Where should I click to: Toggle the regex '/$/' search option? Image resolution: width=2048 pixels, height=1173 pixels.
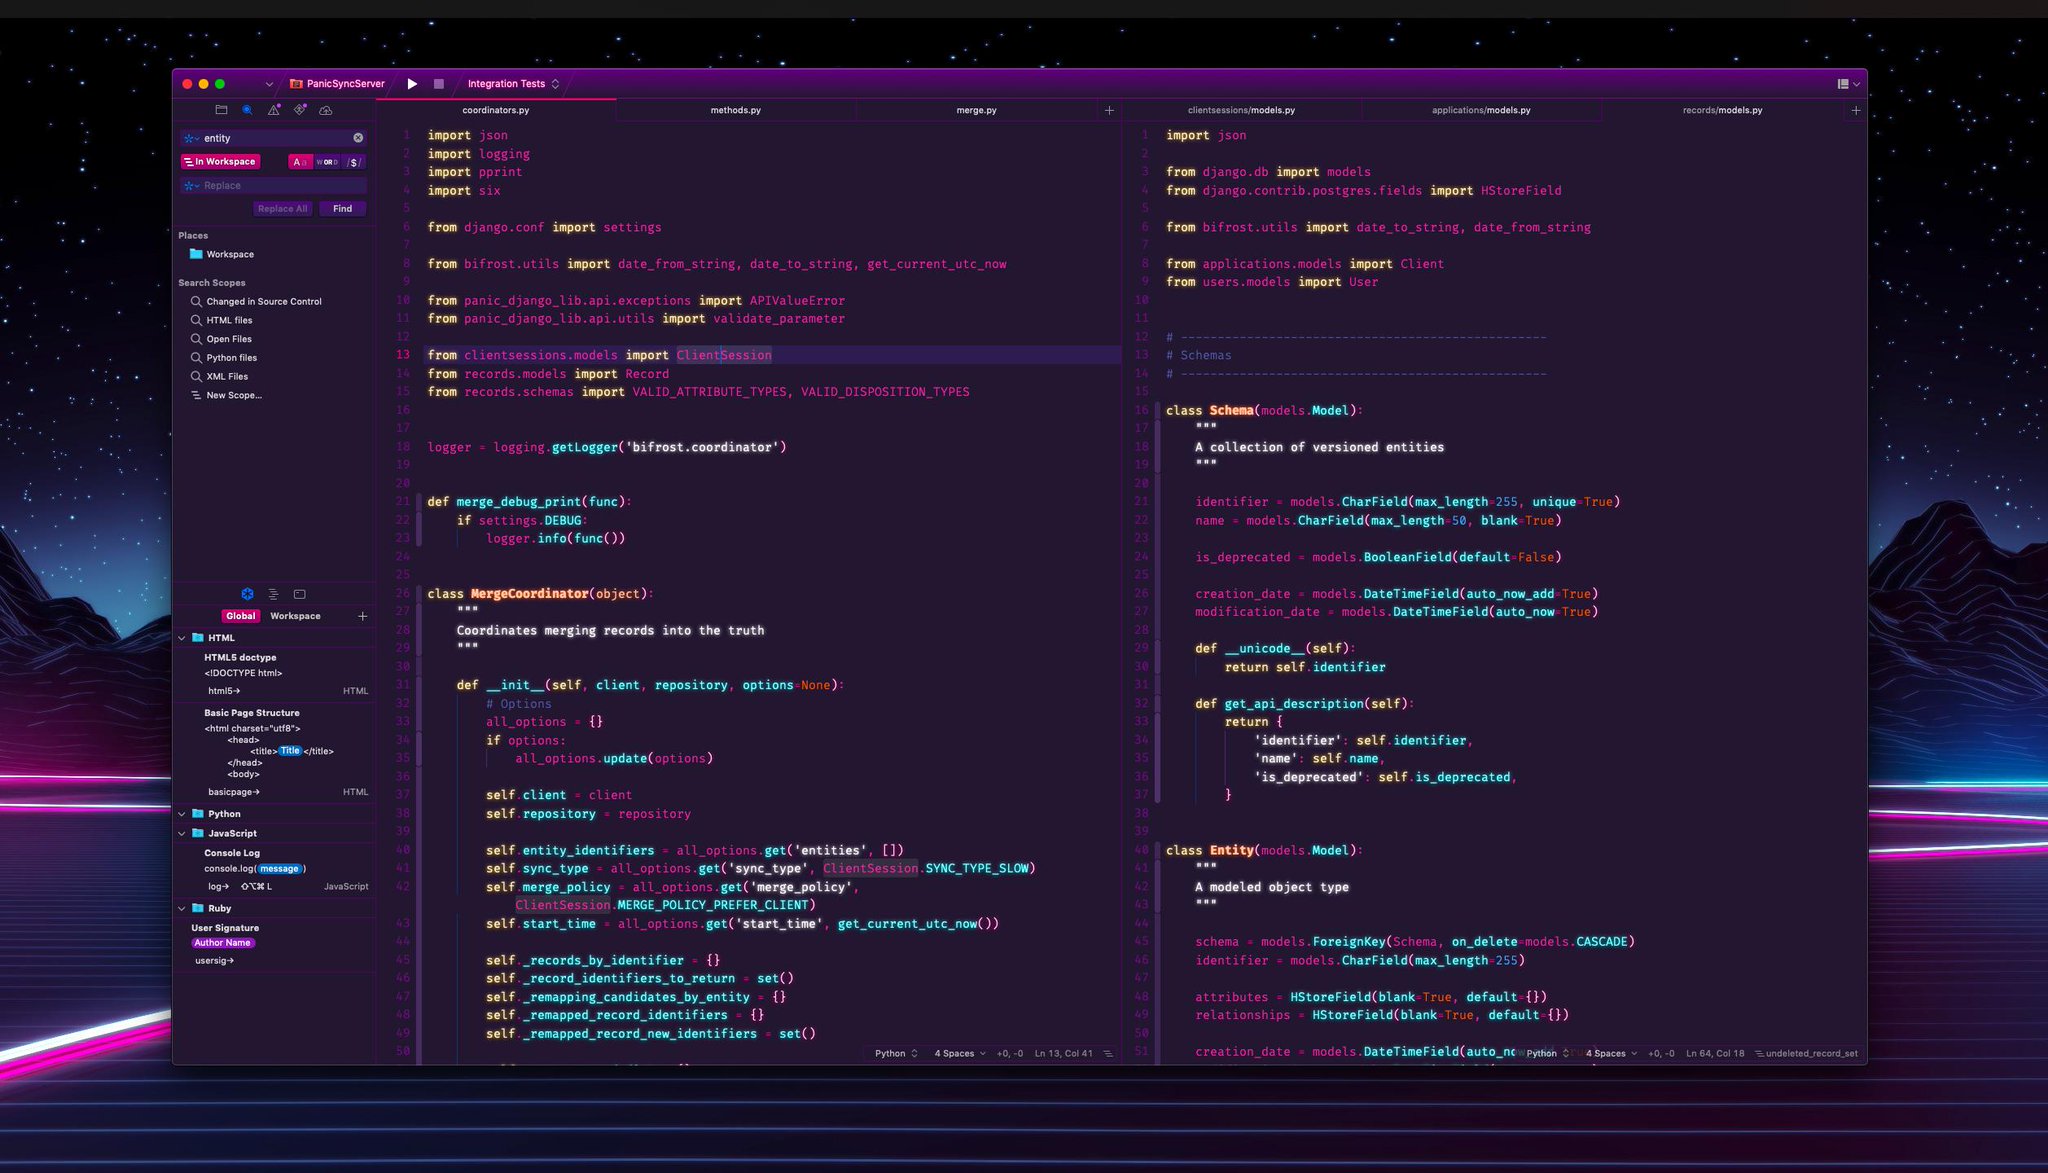[x=353, y=162]
